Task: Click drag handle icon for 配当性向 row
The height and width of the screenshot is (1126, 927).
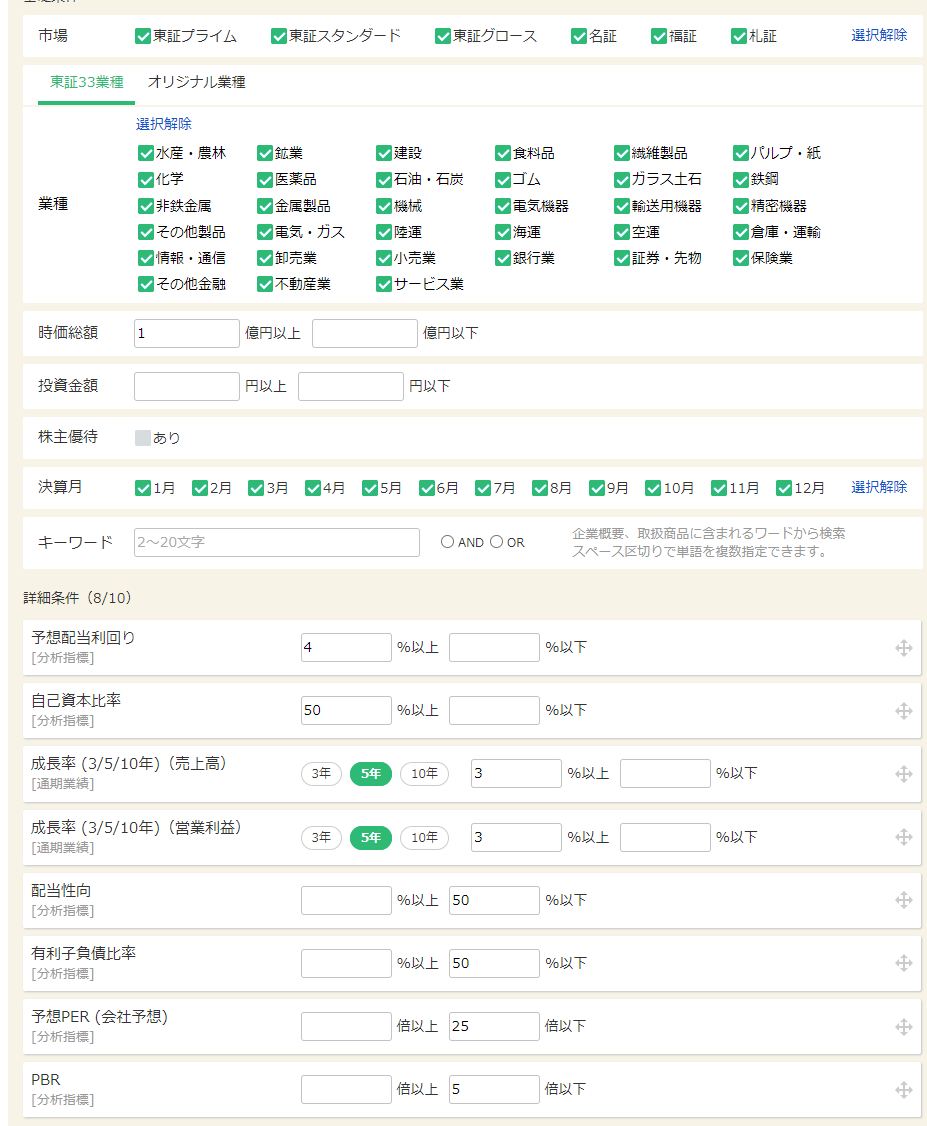Action: (903, 900)
